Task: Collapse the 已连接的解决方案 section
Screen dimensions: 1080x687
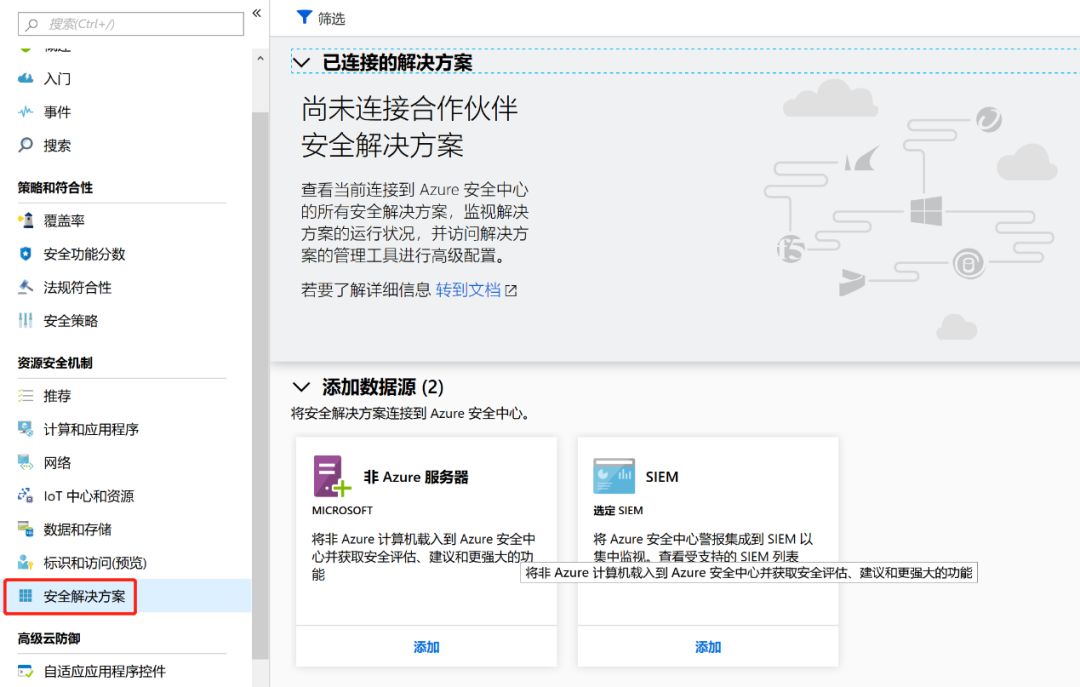Action: (x=301, y=63)
